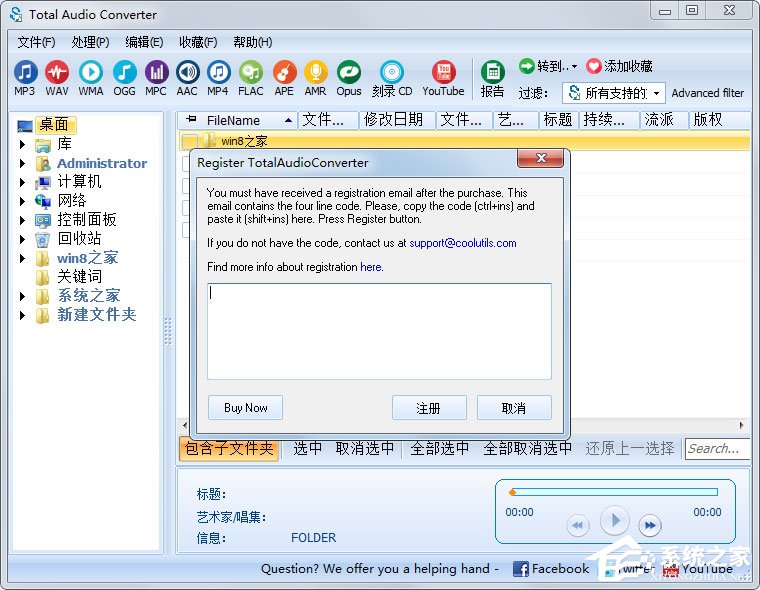
Task: Rewind in the audio player
Action: click(578, 525)
